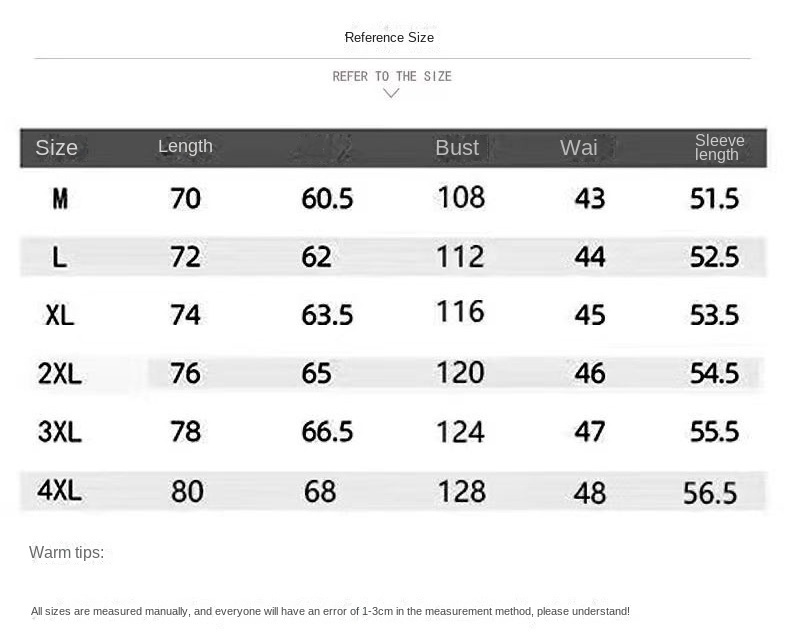
Task: Click the XL size row label
Action: pyautogui.click(x=60, y=315)
